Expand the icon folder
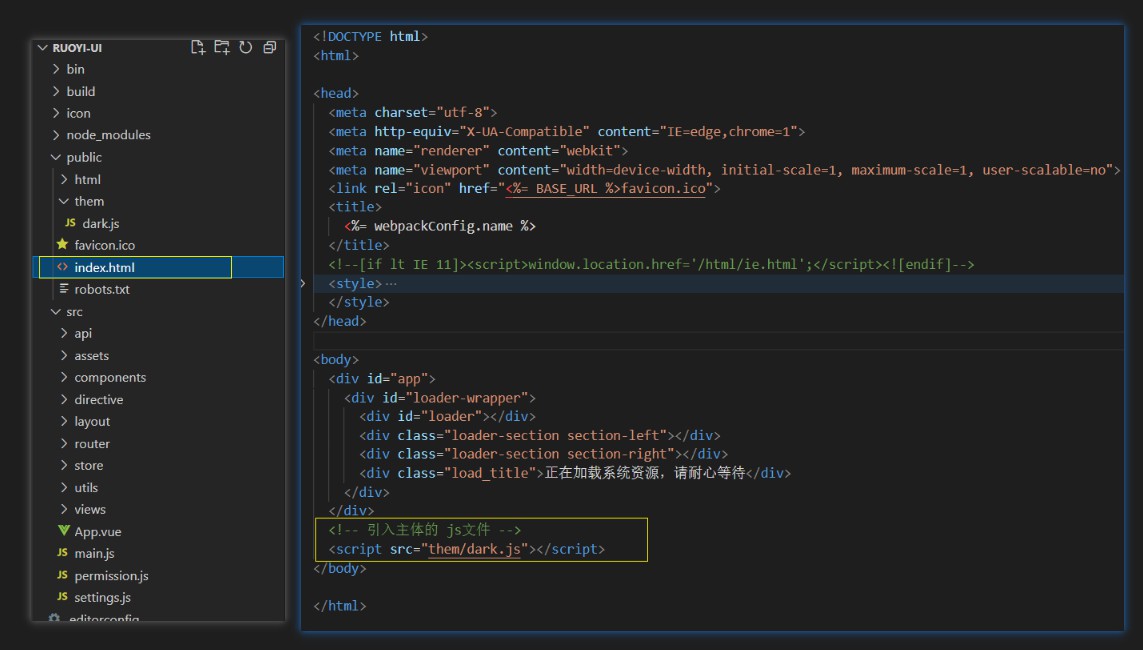Screen dimensions: 1143x650 pos(56,113)
